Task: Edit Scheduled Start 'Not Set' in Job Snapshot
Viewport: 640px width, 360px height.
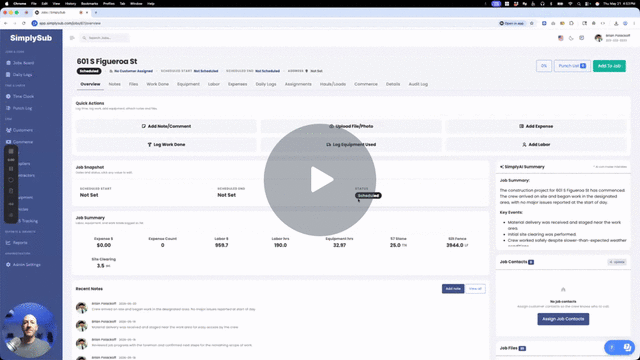Action: point(89,195)
